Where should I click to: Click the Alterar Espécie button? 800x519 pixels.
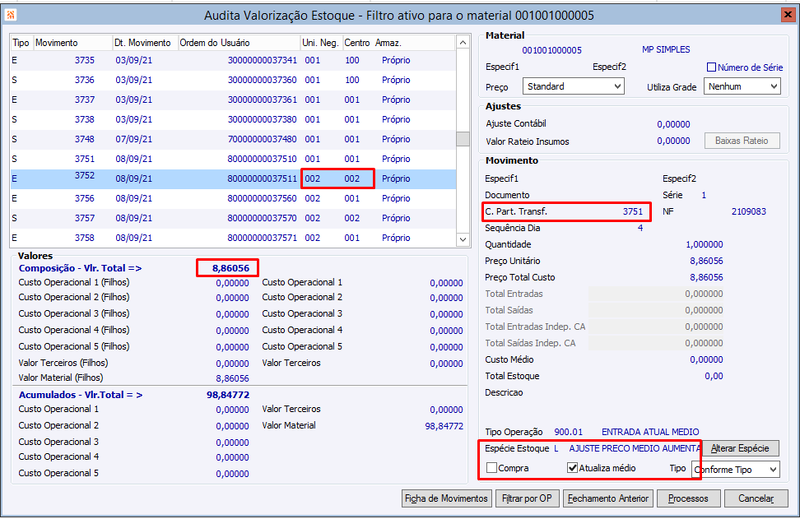(x=740, y=448)
